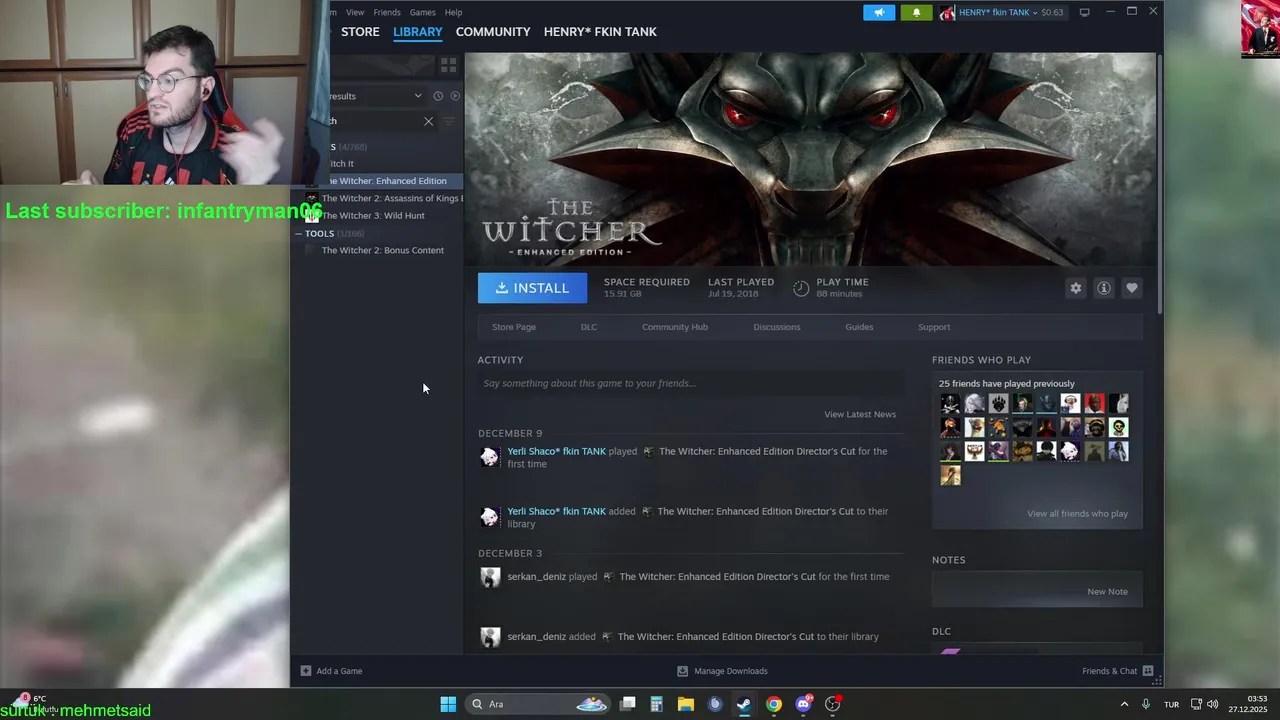Open the game's Store Page
The height and width of the screenshot is (720, 1280).
514,327
